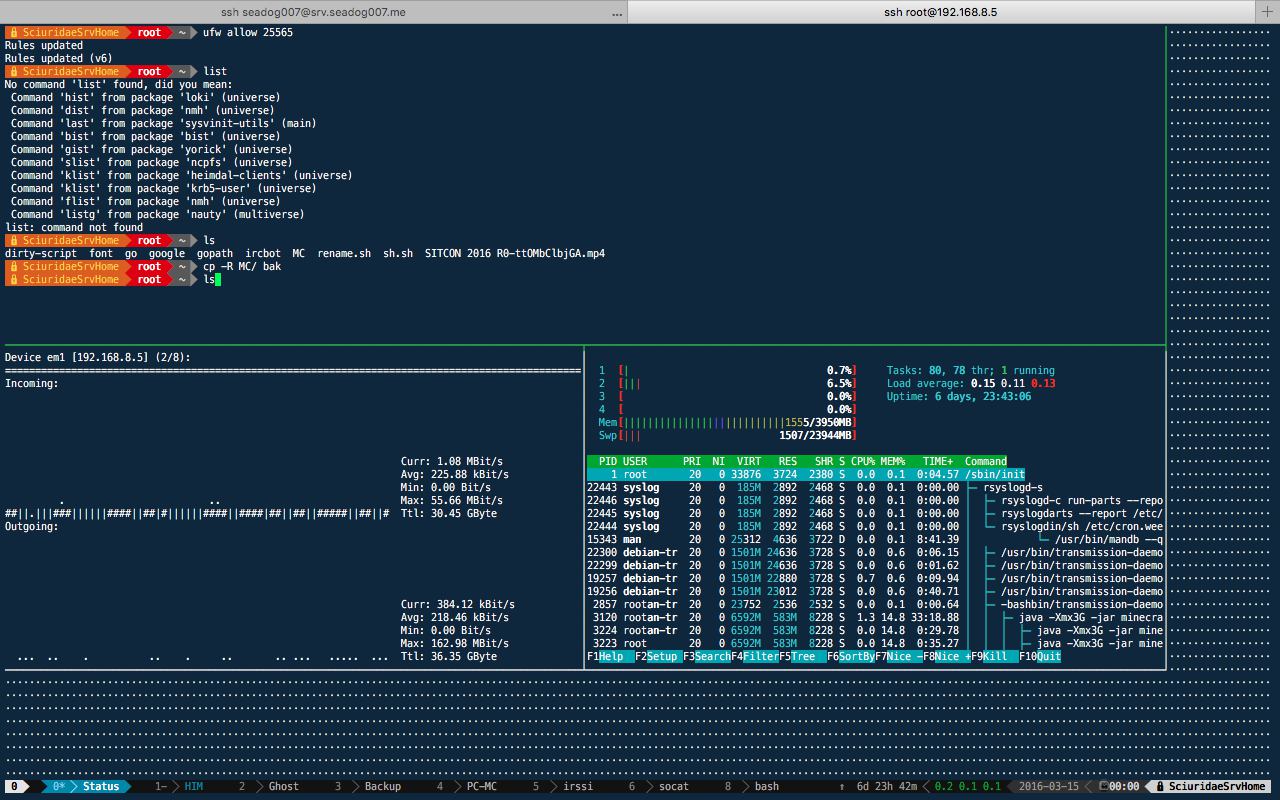Go to tmux window 8 bash
This screenshot has width=1280, height=800.
pyautogui.click(x=752, y=787)
